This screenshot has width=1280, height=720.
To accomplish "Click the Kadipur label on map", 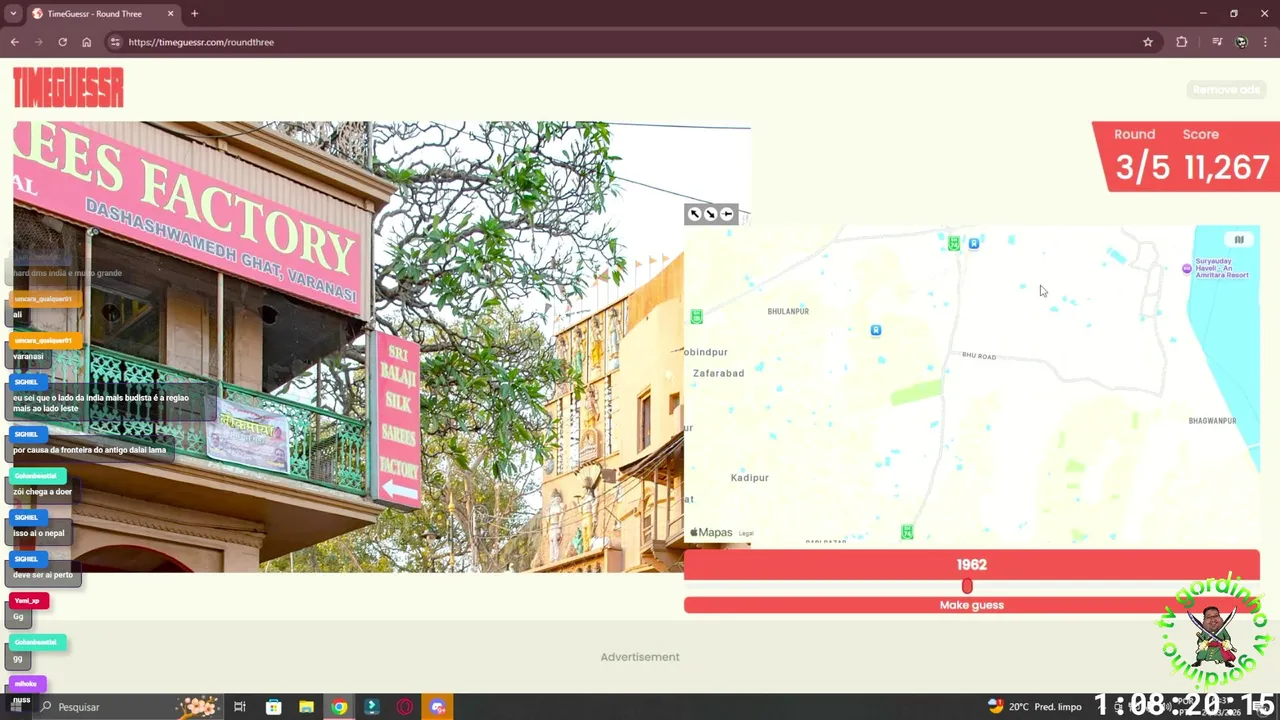I will [750, 478].
